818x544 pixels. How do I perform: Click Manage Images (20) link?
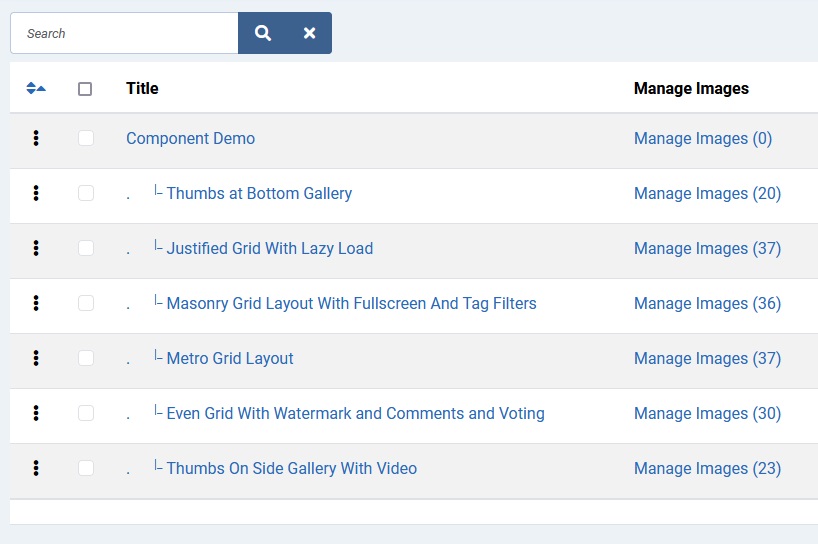pos(707,193)
